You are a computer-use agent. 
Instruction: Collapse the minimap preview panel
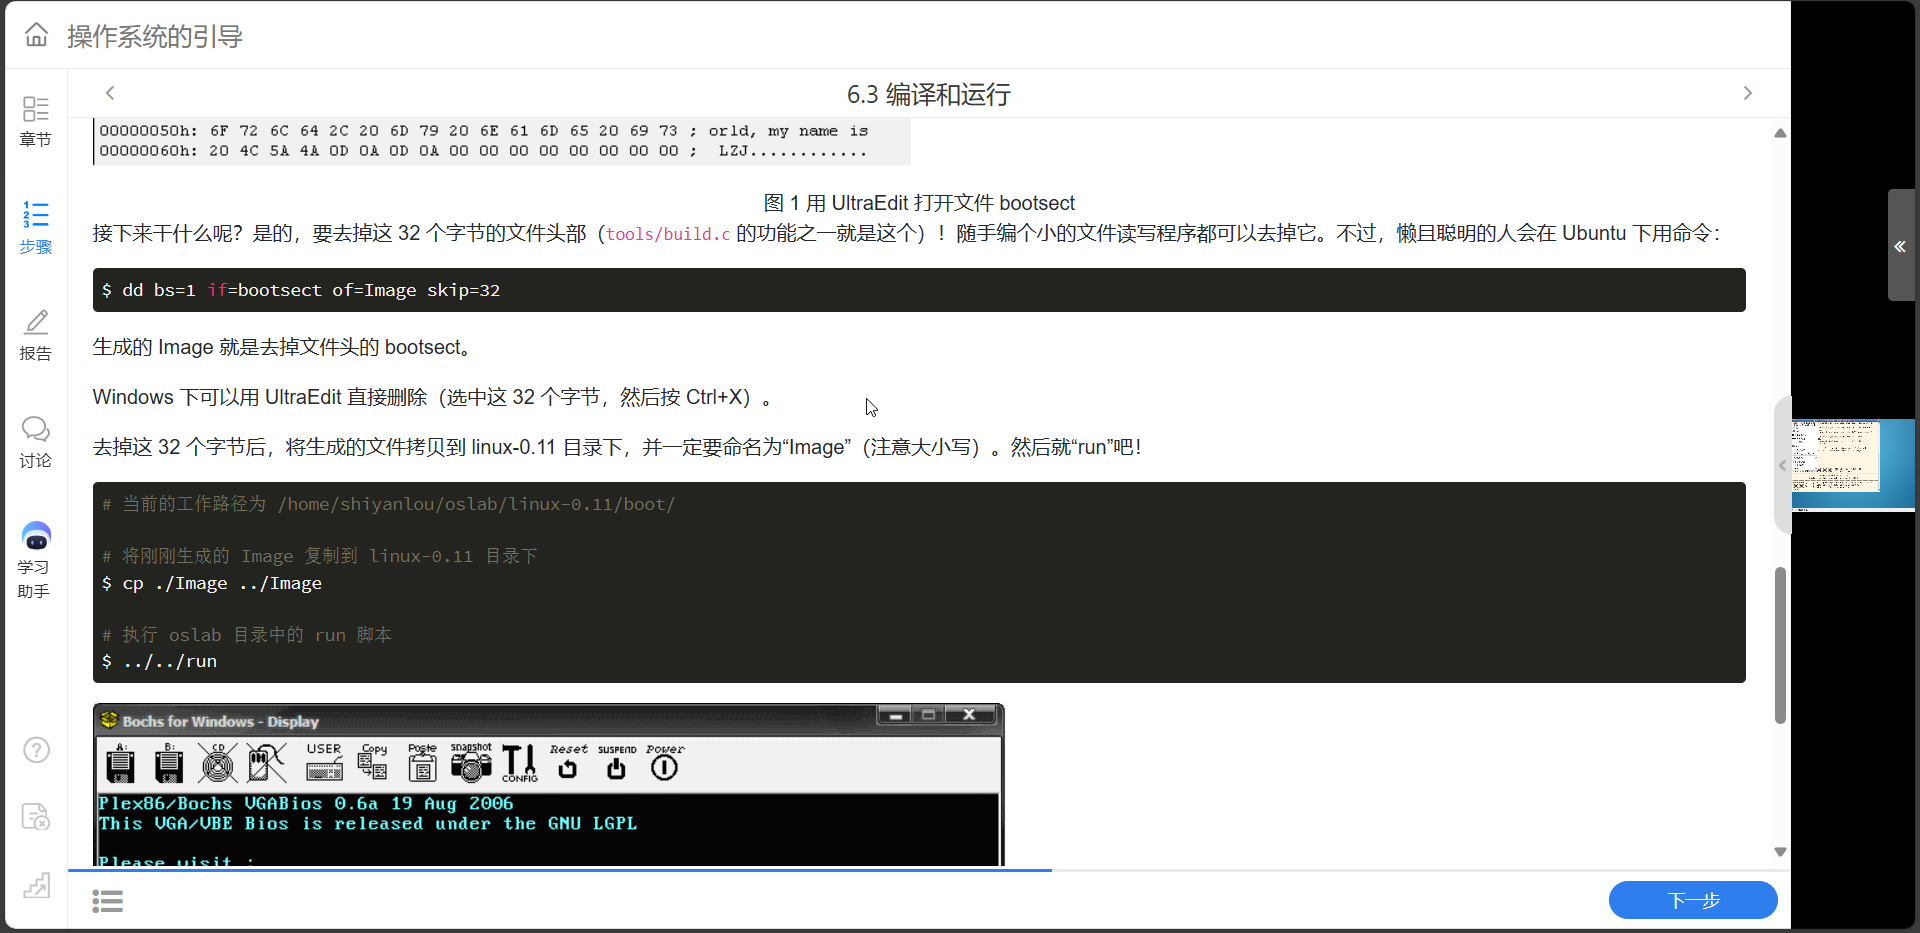click(1782, 463)
